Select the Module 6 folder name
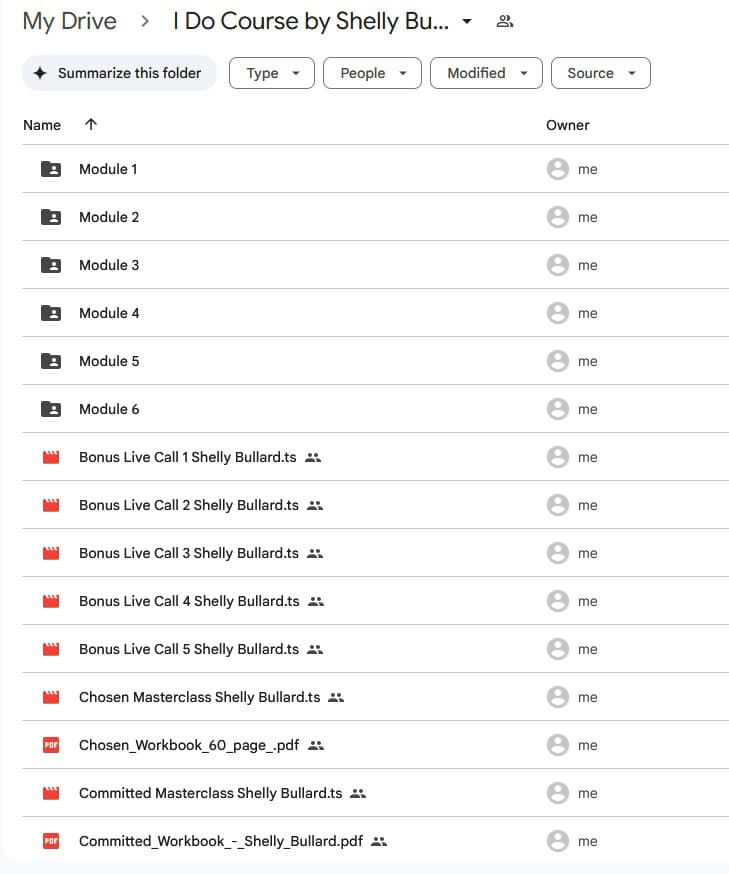The width and height of the screenshot is (729, 874). pyautogui.click(x=109, y=409)
